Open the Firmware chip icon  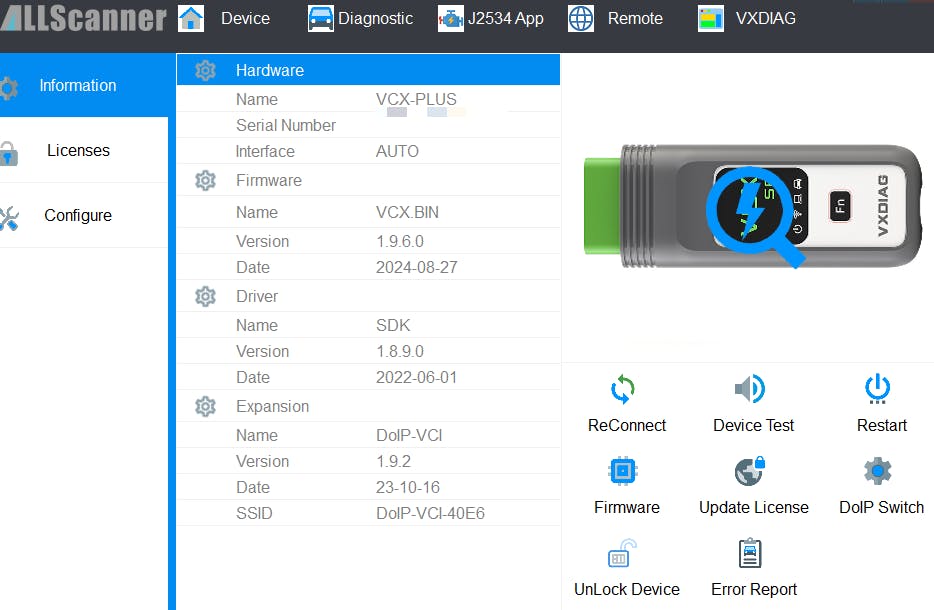[x=624, y=471]
